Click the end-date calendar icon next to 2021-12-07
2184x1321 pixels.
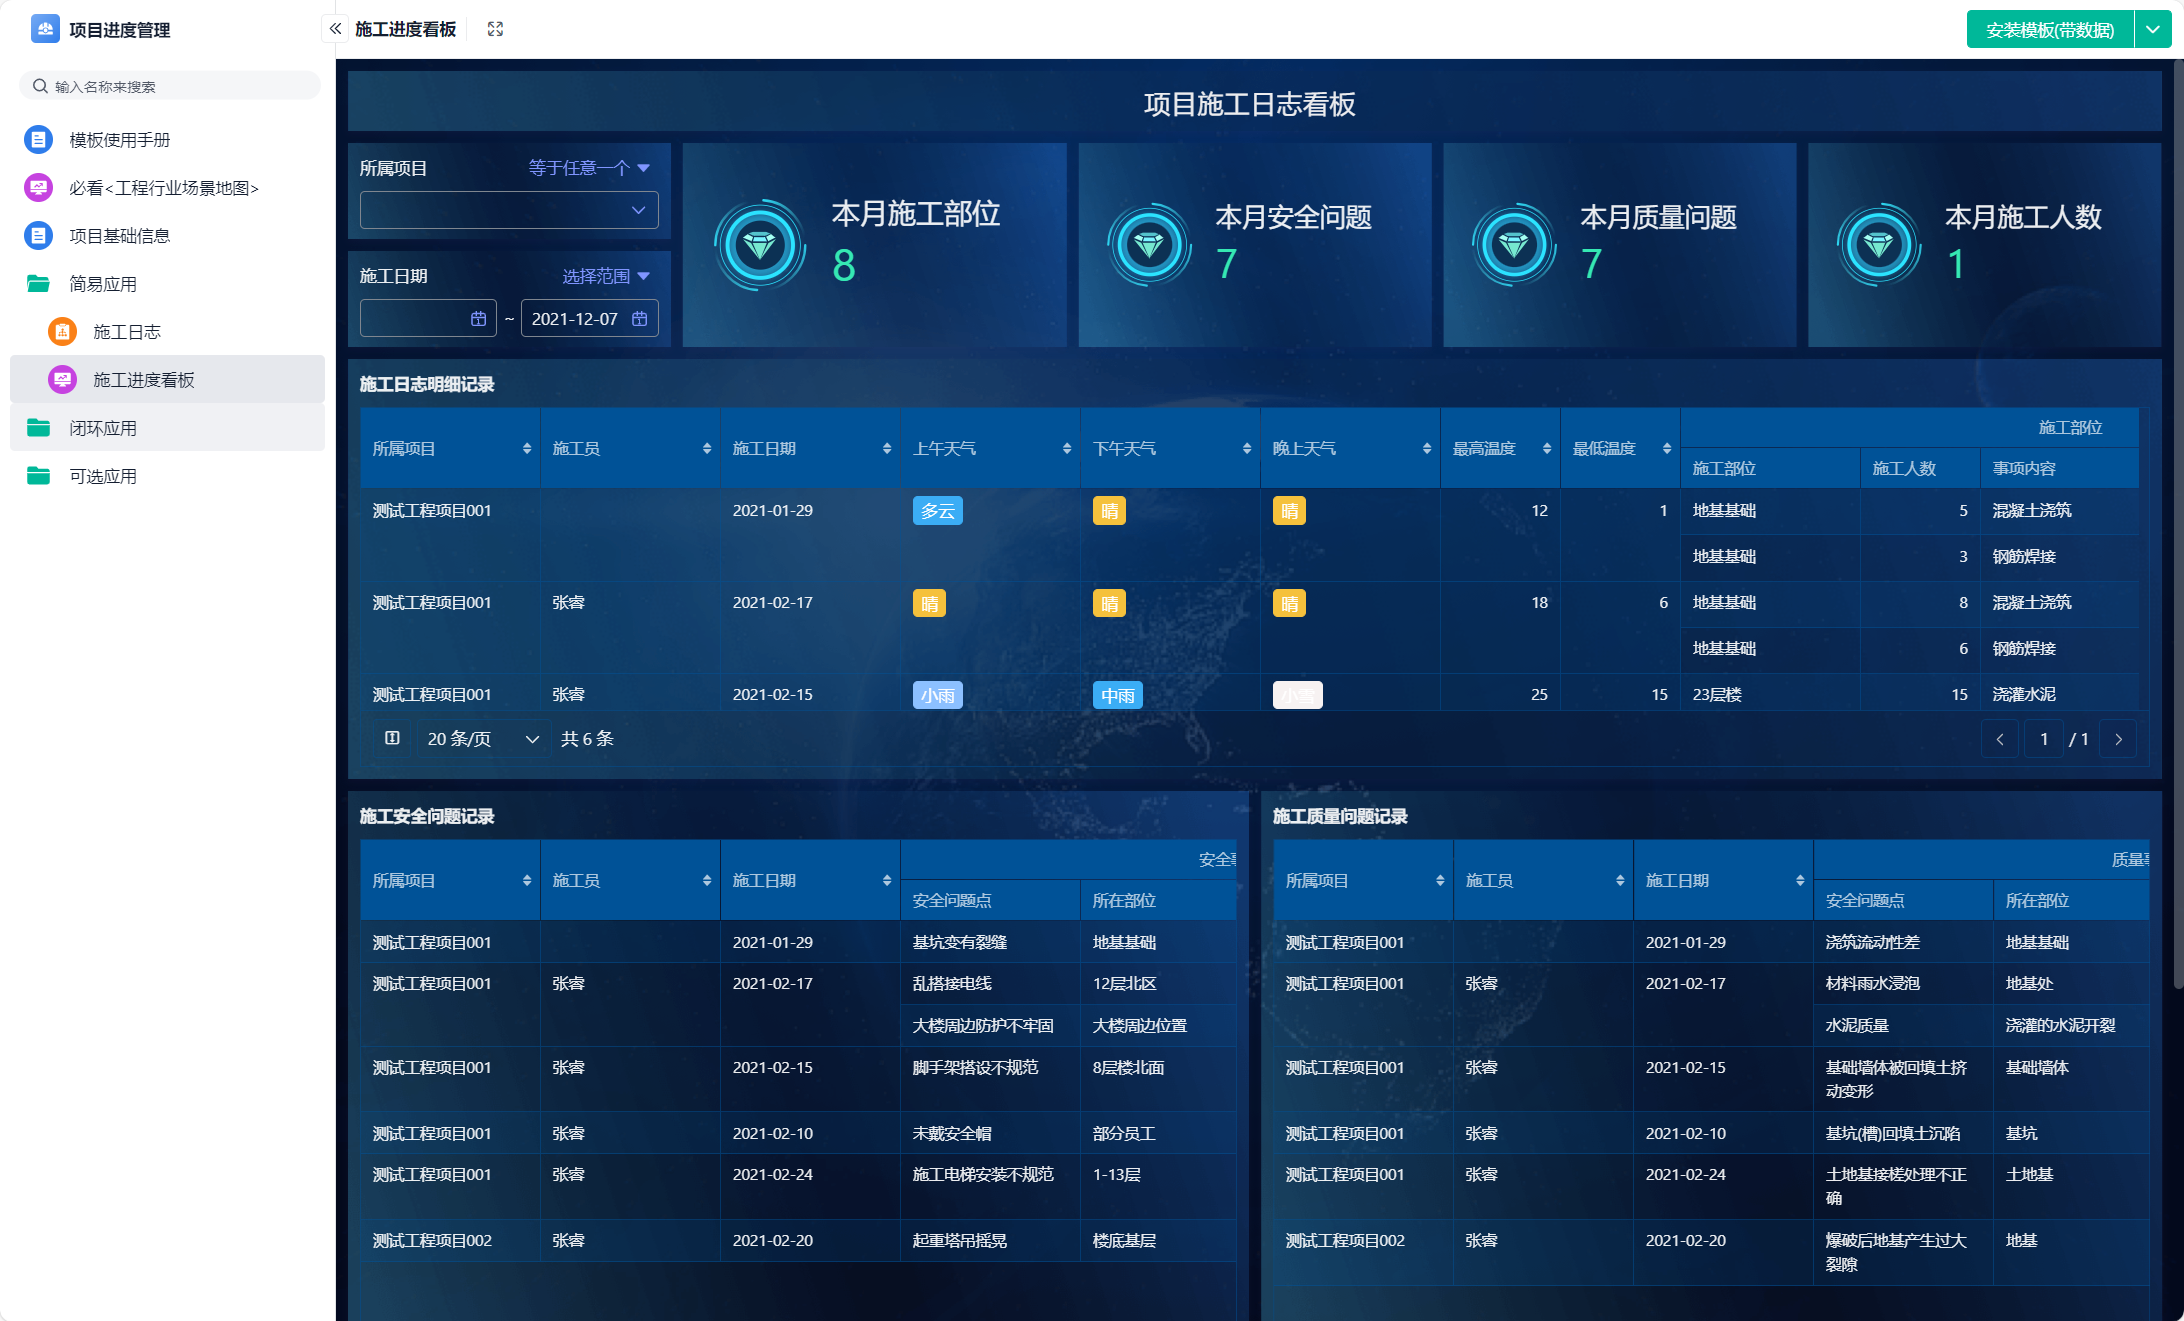(640, 319)
